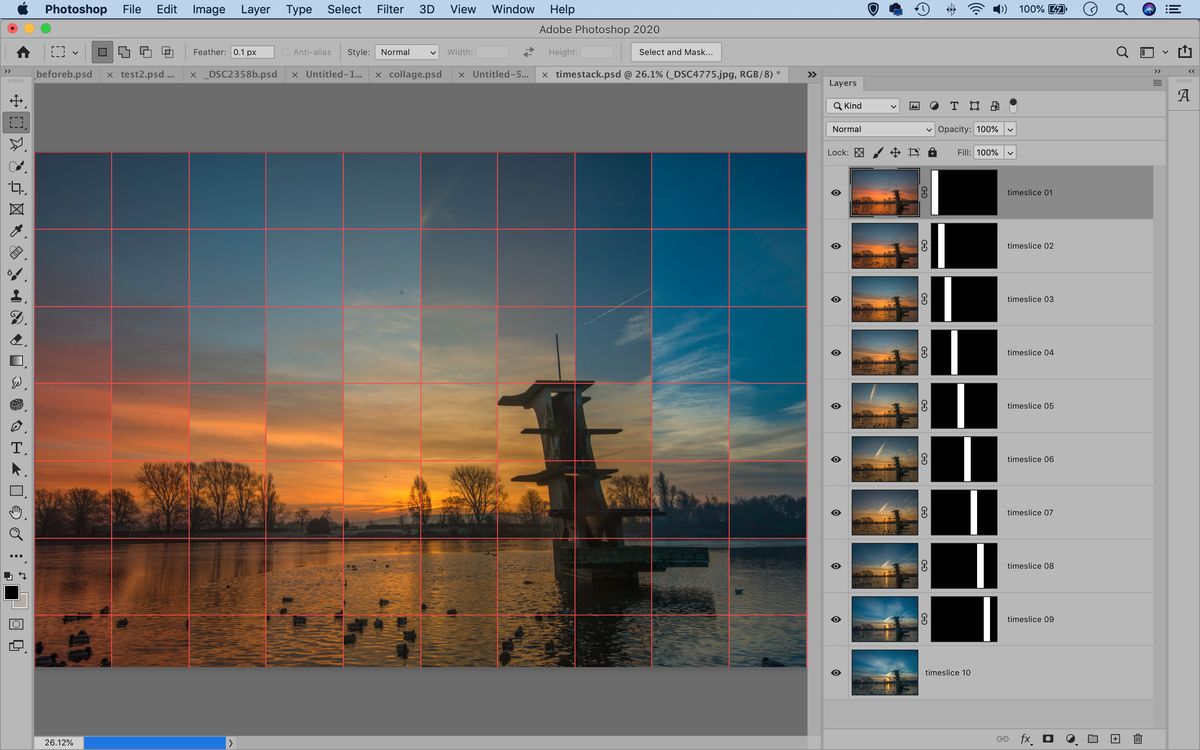Grab the Zoom tool
Screen dimensions: 1200x750
coord(16,534)
